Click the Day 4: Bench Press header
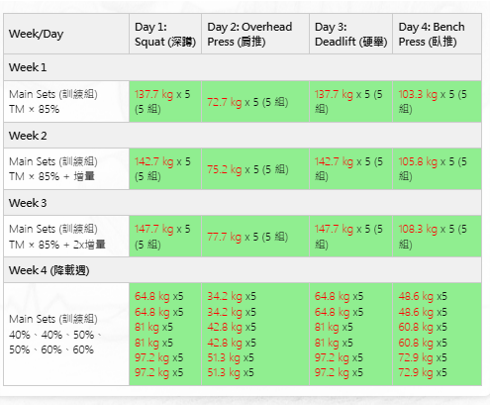Image resolution: width=490 pixels, height=405 pixels. click(x=437, y=34)
